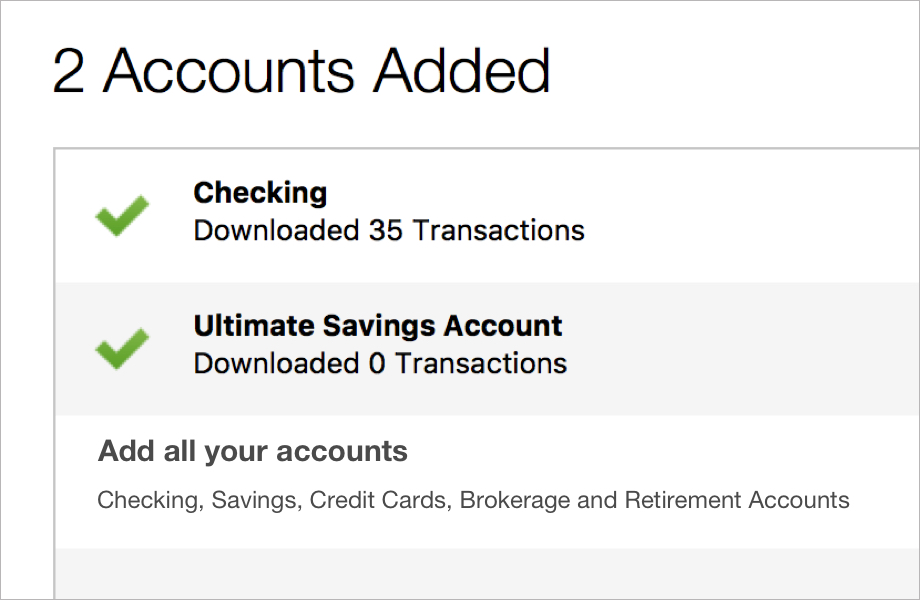Select the bold Checking account name
Screen dimensions: 920x600
[260, 192]
